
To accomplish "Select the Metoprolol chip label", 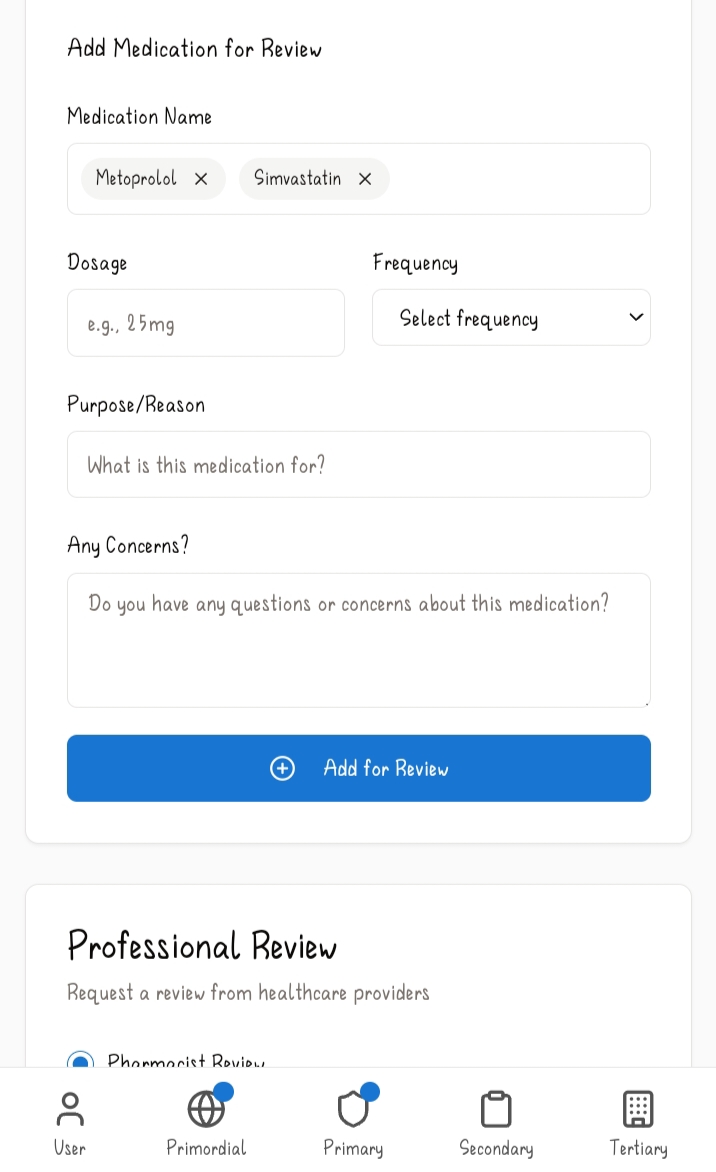I will coord(136,179).
